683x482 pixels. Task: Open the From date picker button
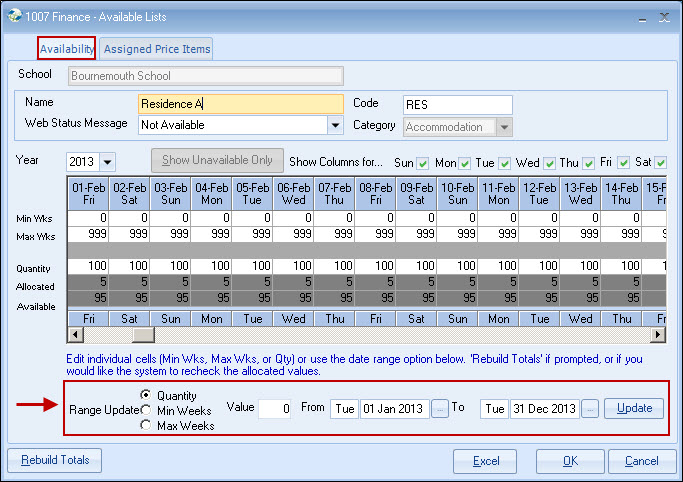coord(440,408)
